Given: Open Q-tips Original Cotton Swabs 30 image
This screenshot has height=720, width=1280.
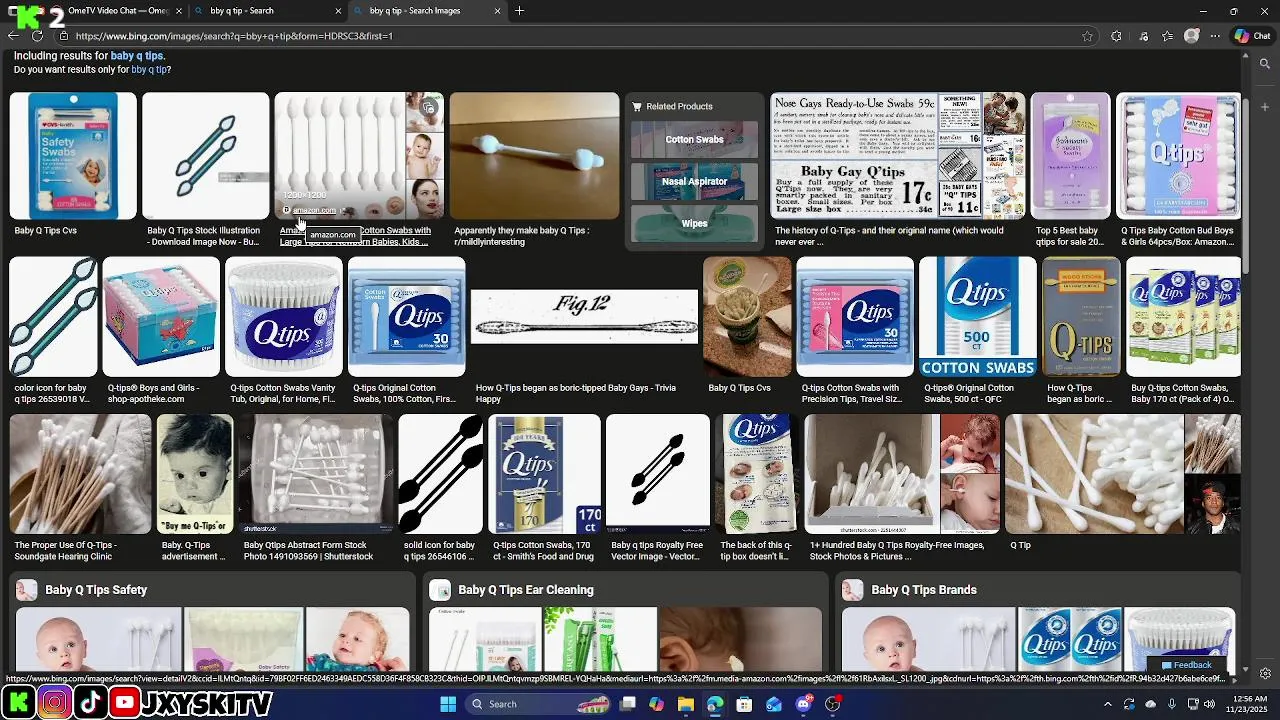Looking at the screenshot, I should 406,317.
